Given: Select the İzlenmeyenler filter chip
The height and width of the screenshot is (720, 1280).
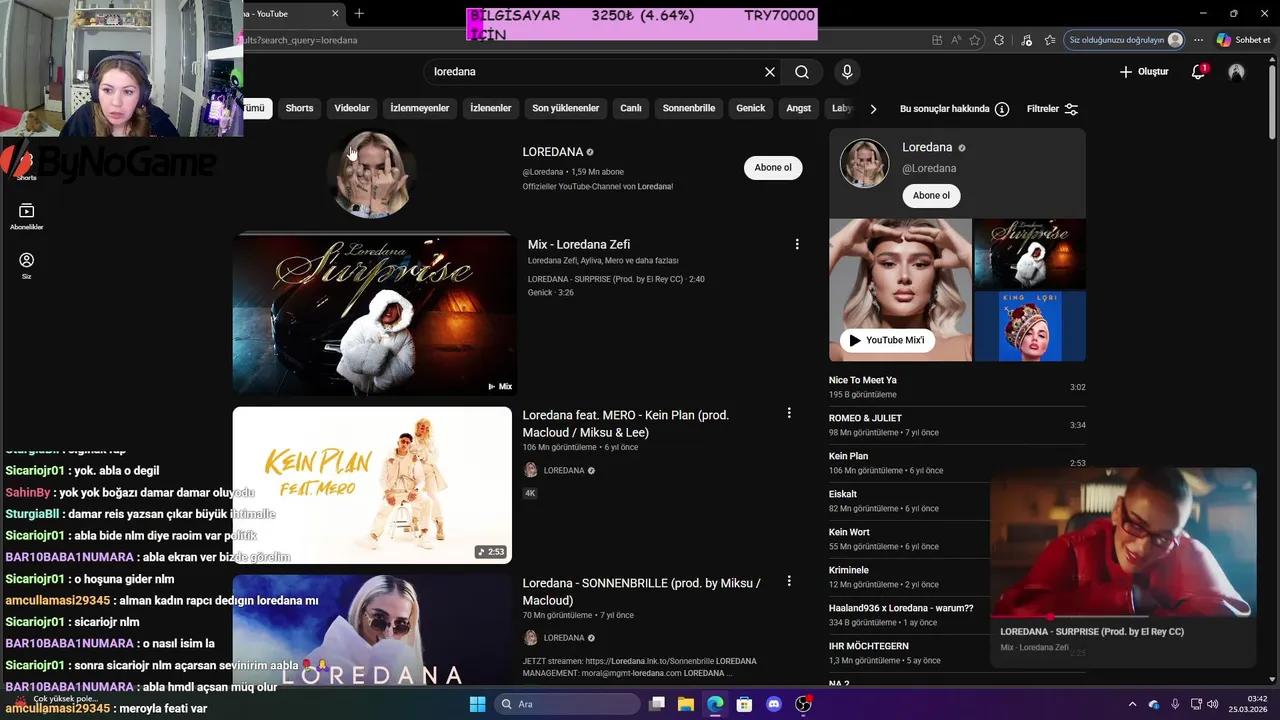Looking at the screenshot, I should [x=420, y=108].
